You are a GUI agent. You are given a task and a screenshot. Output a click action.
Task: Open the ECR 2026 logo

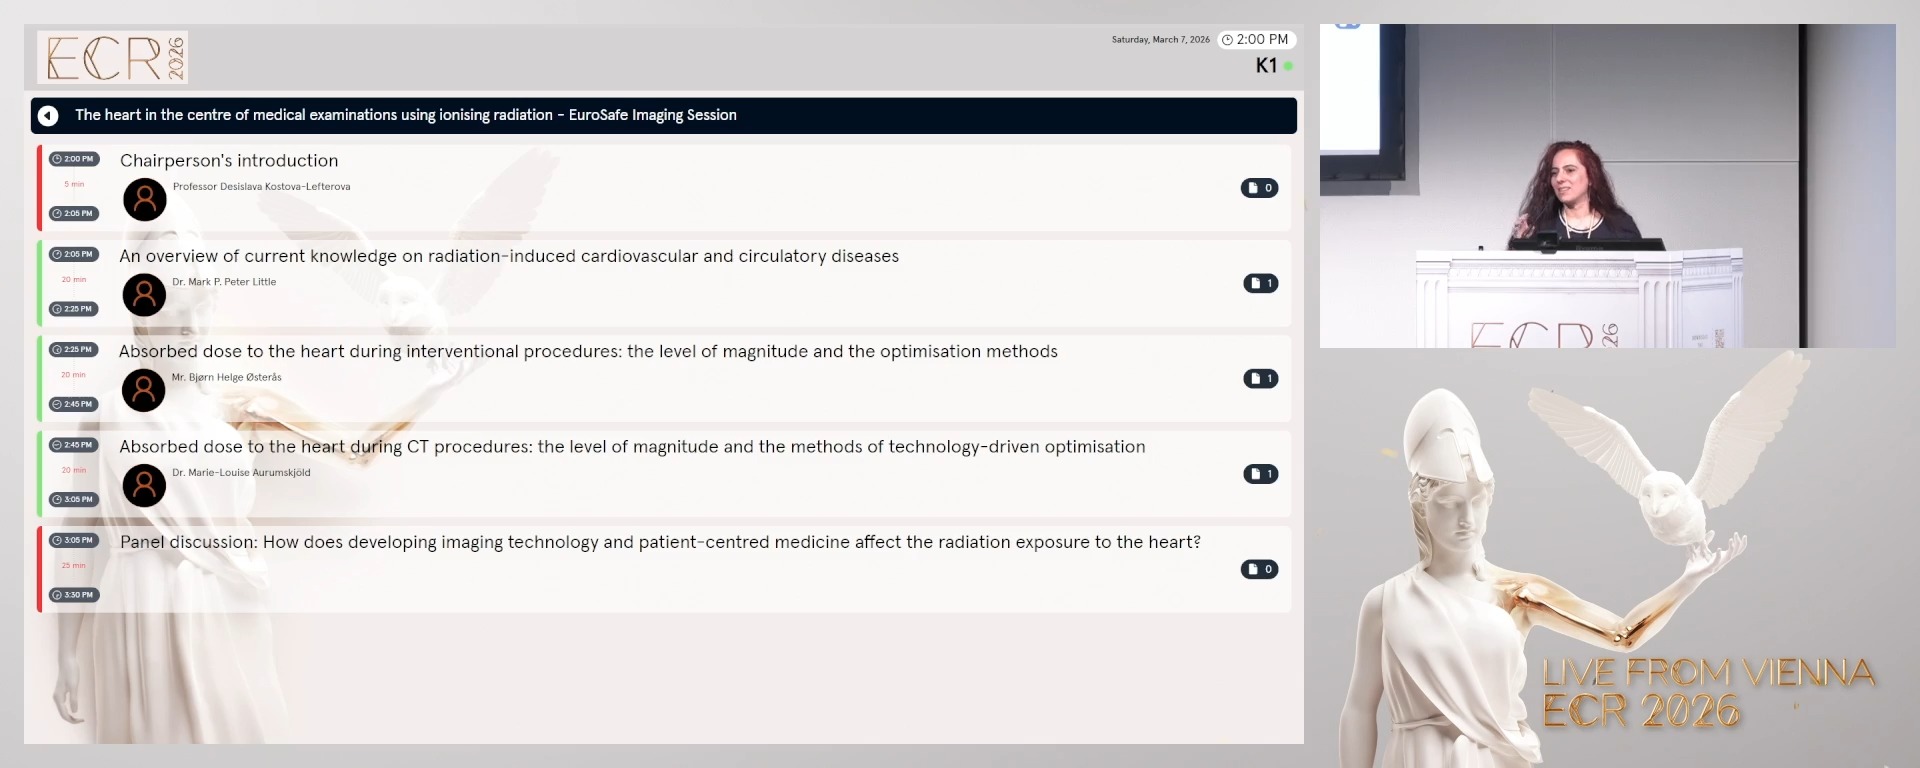(x=113, y=57)
